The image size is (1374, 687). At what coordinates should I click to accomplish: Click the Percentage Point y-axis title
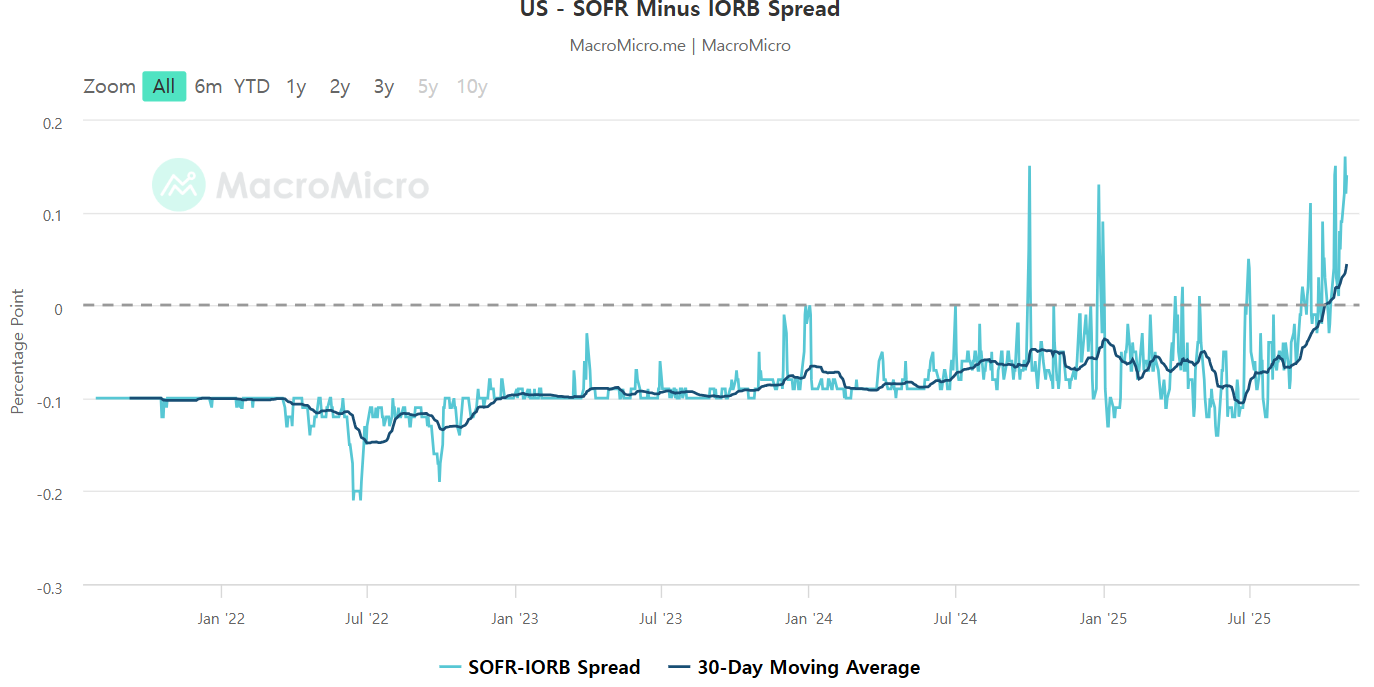pyautogui.click(x=17, y=351)
